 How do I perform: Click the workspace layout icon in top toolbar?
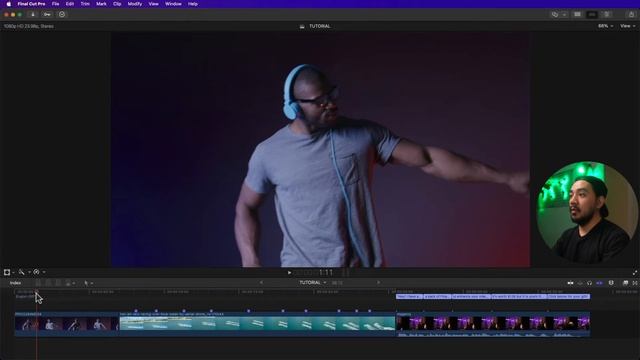(x=555, y=15)
